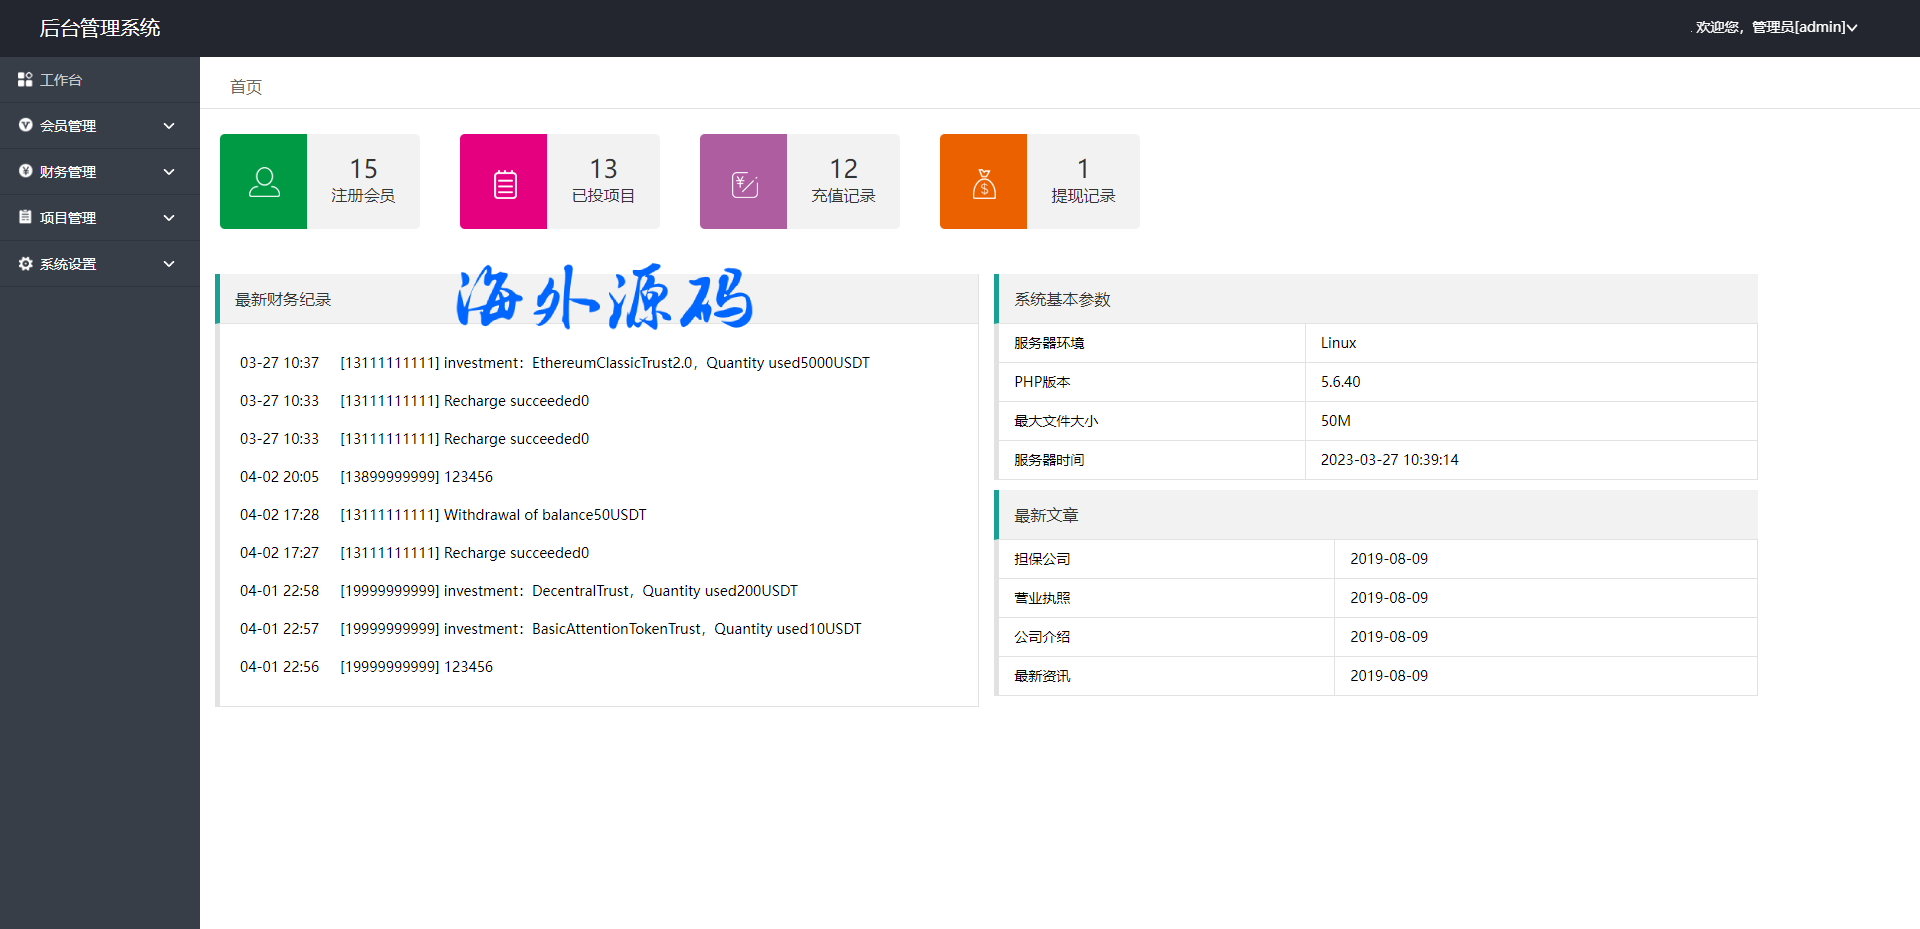Click the 系统设置 gear icon
Image resolution: width=1920 pixels, height=929 pixels.
coord(25,264)
